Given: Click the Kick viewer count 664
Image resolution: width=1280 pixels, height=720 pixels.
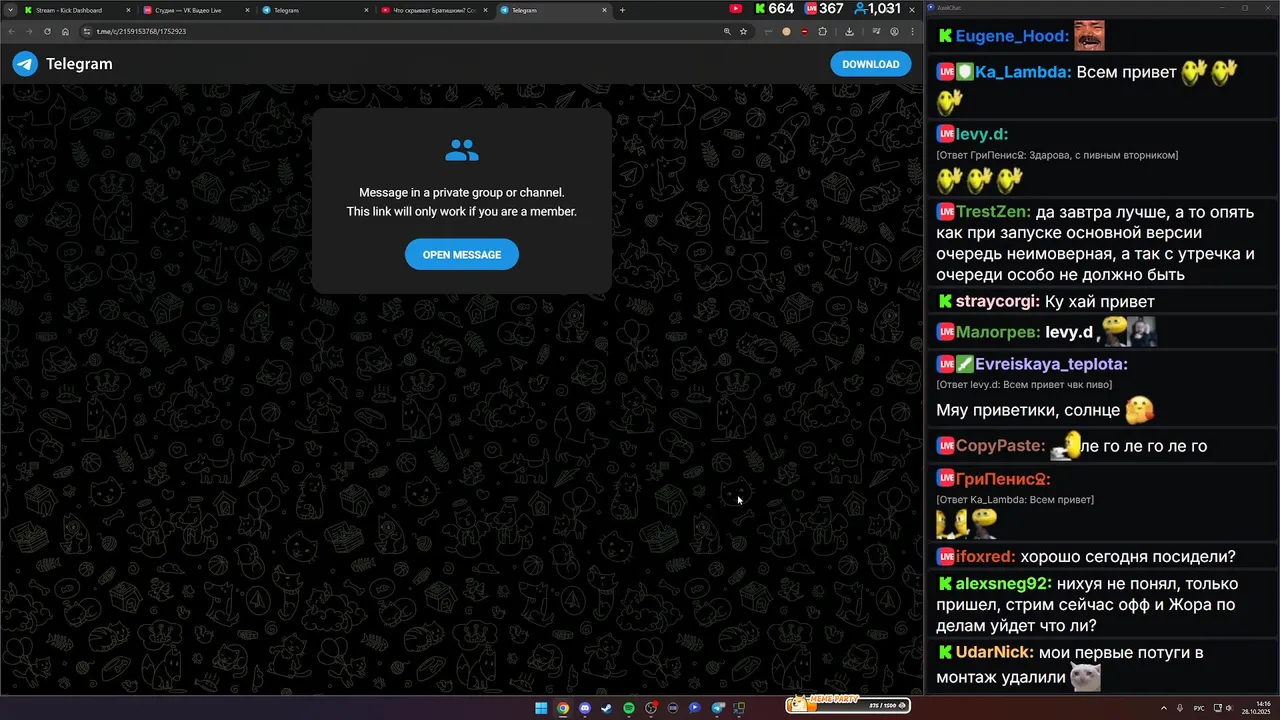Looking at the screenshot, I should pyautogui.click(x=781, y=9).
